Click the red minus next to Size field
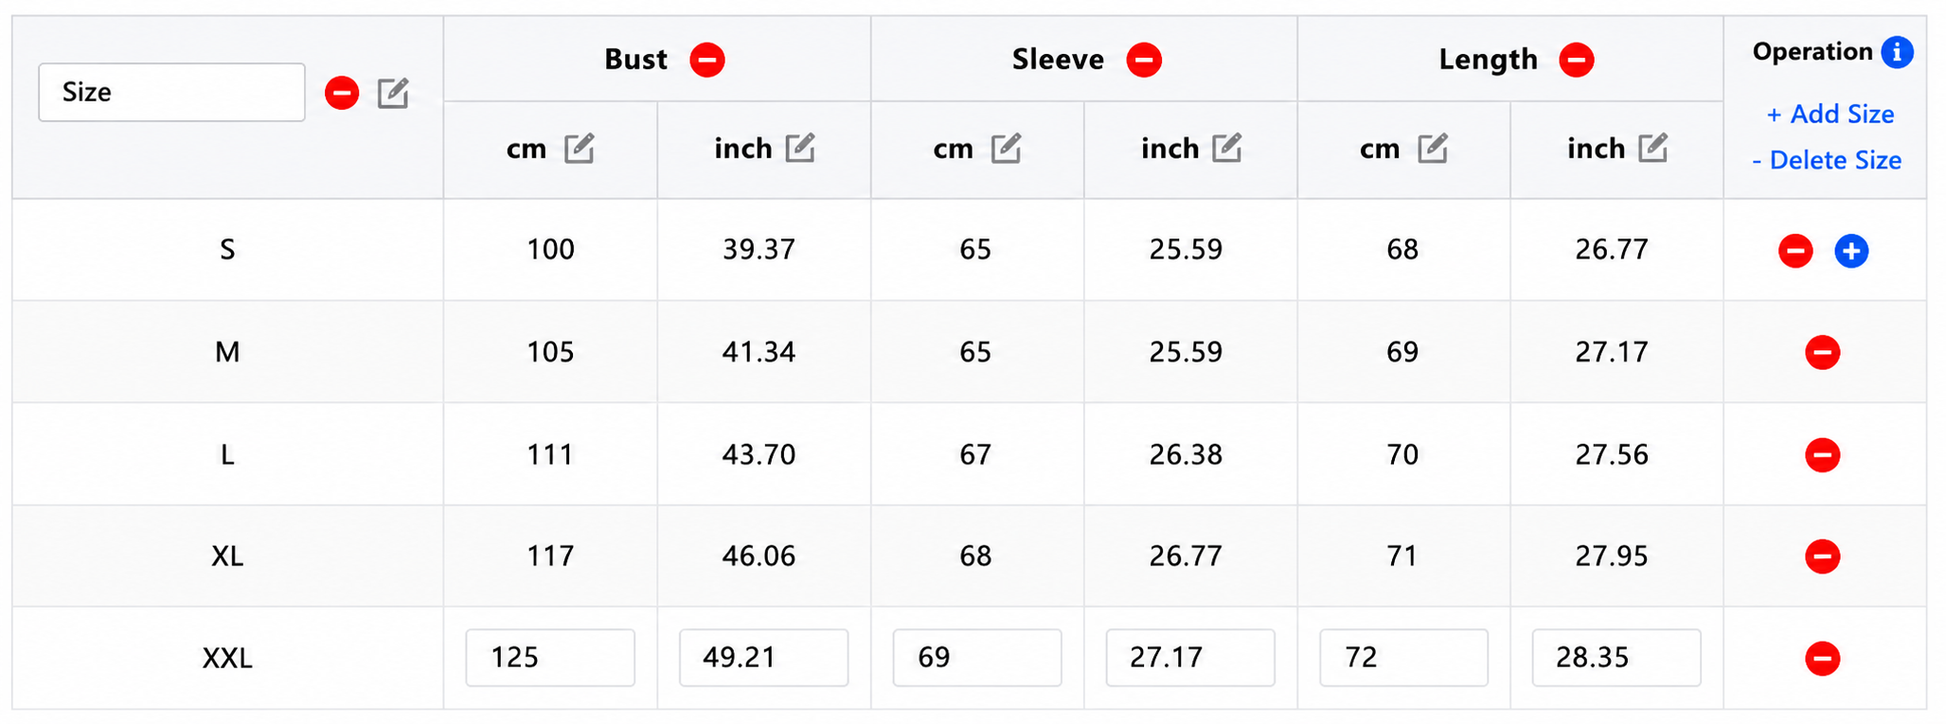1946x724 pixels. [x=342, y=93]
